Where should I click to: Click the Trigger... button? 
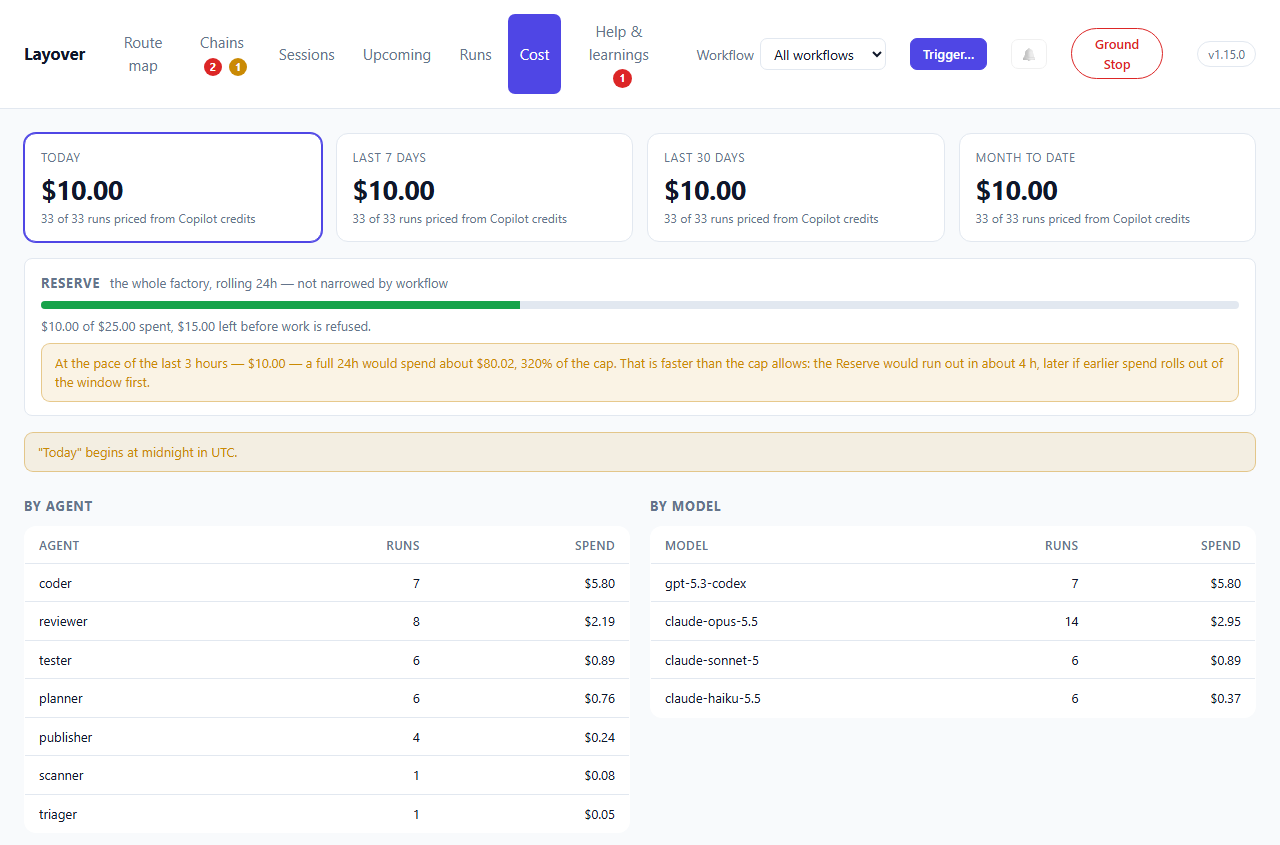[948, 54]
